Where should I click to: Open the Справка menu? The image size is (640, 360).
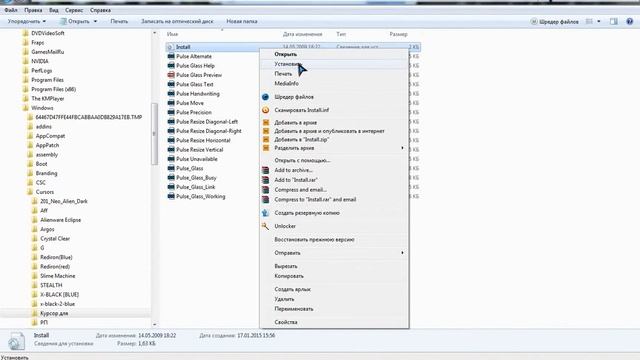tap(100, 10)
